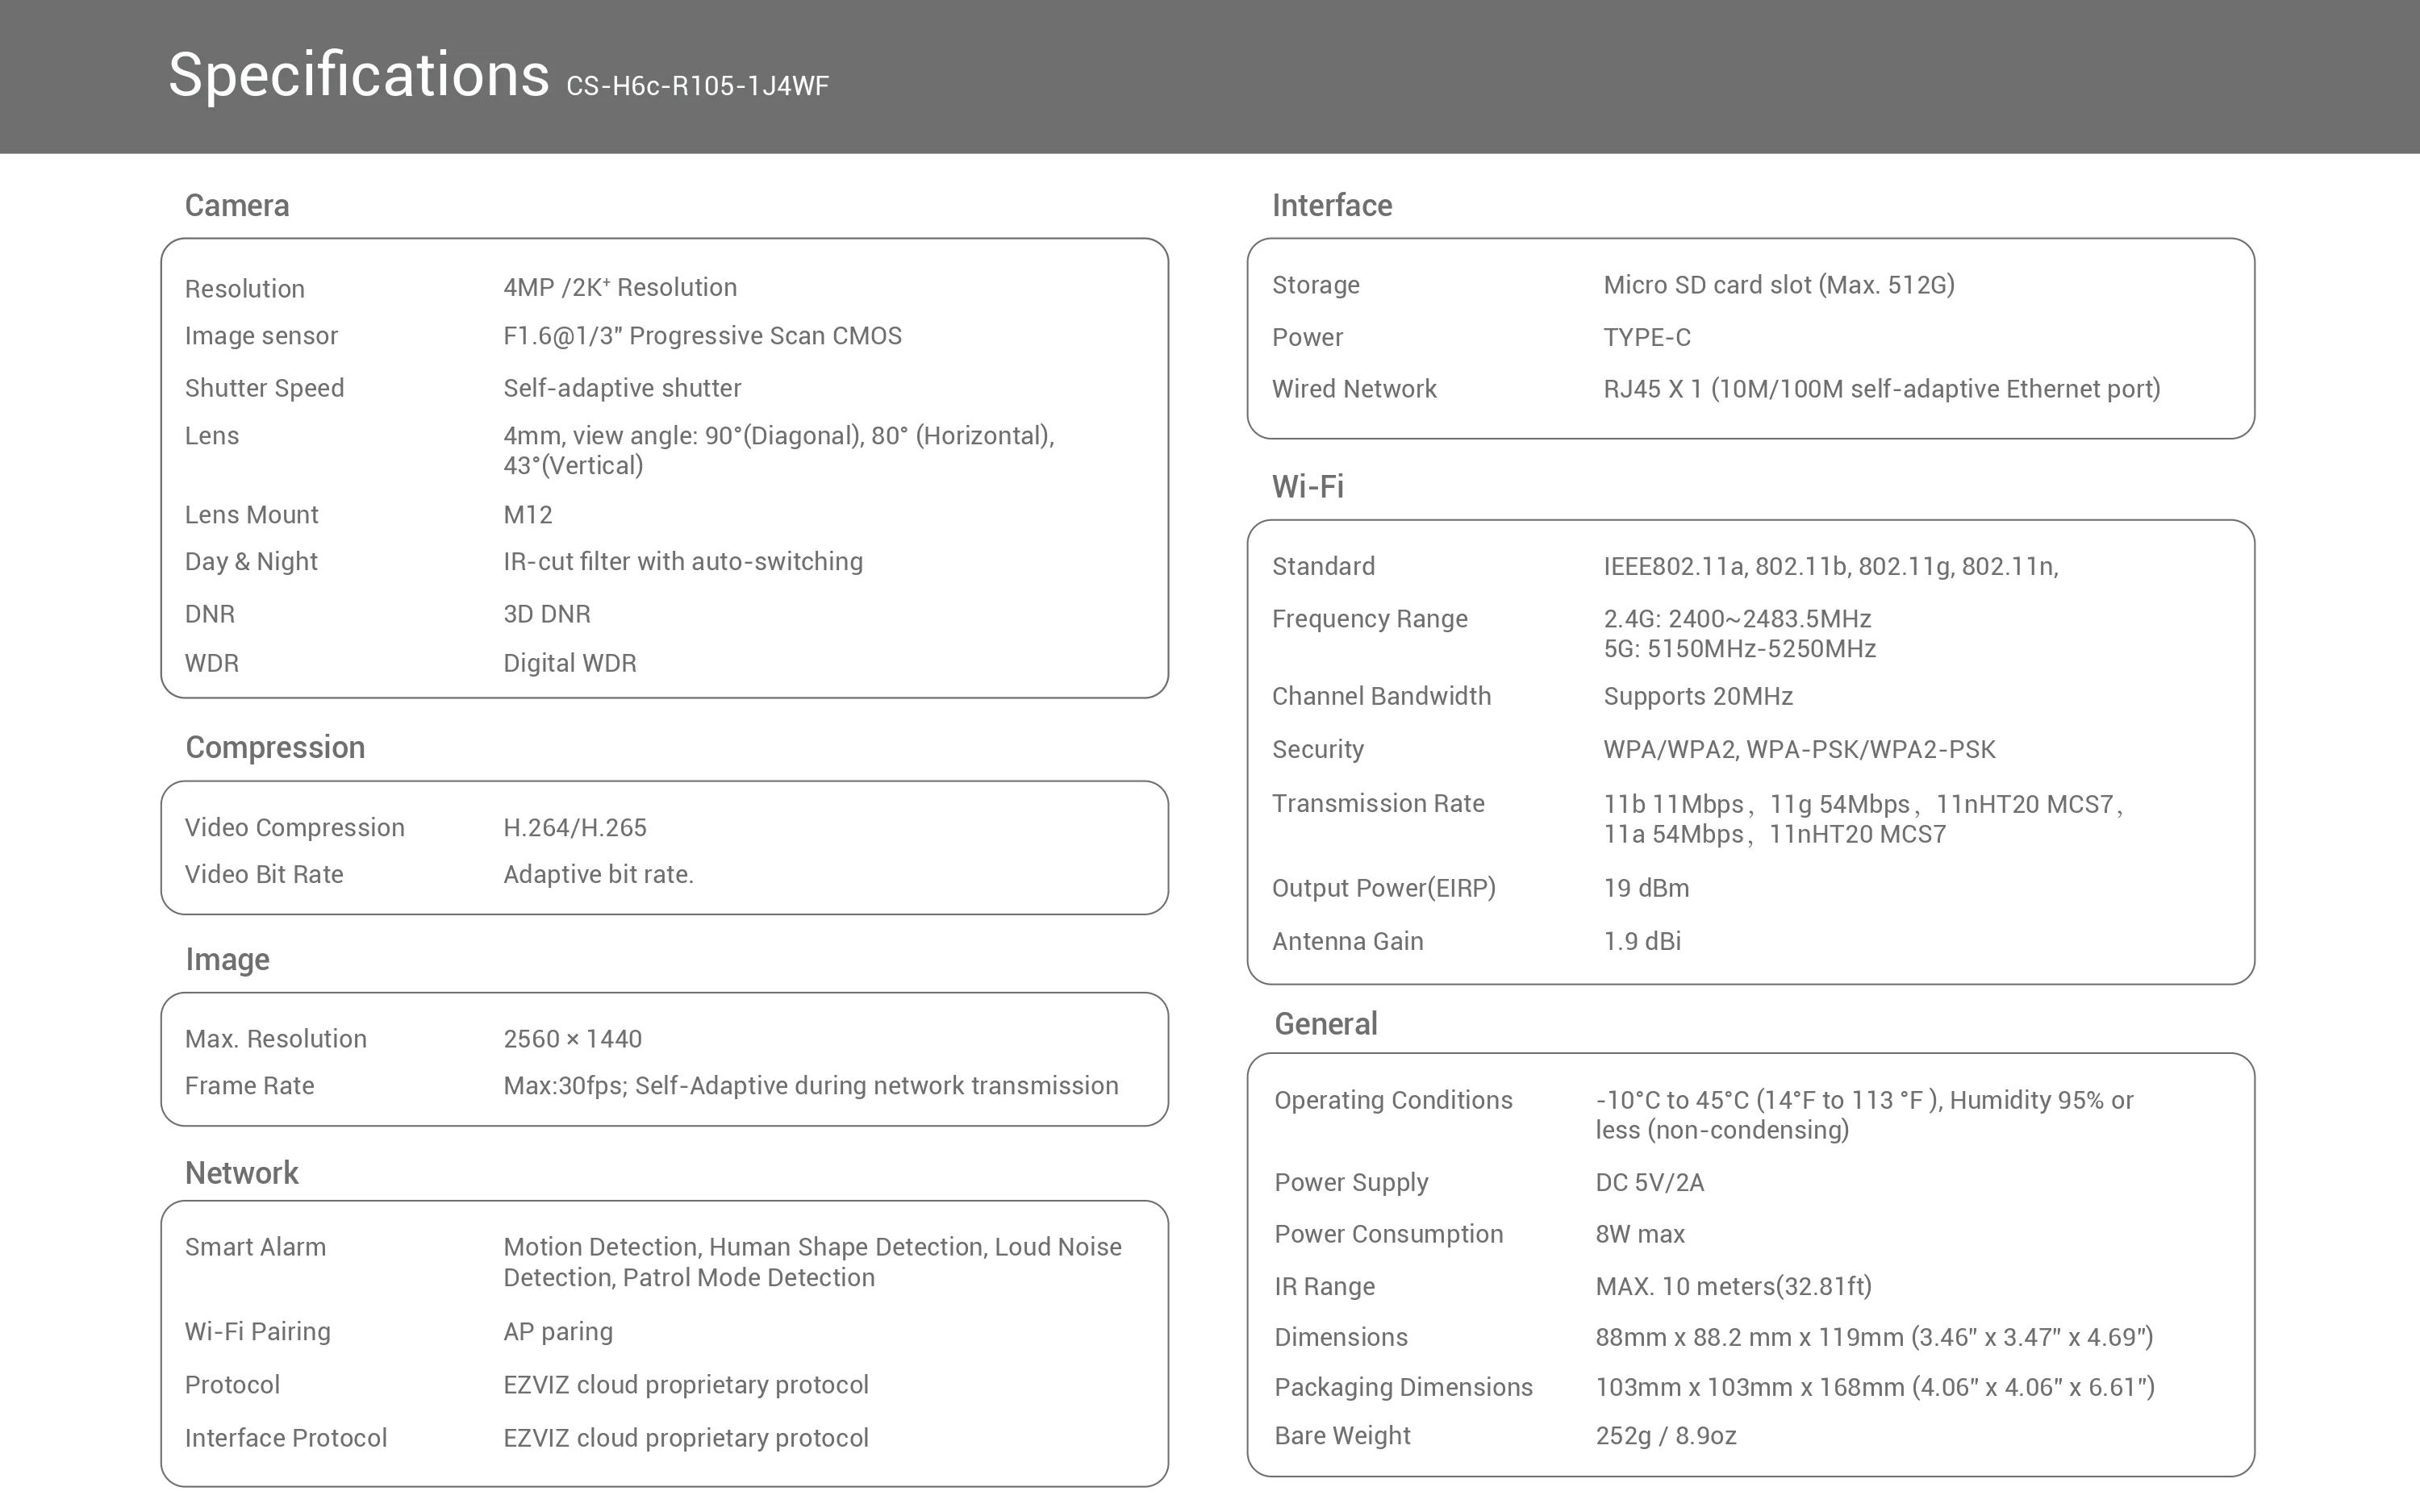Click the '252g / 8.9oz' weight value
The height and width of the screenshot is (1512, 2420).
click(1666, 1436)
